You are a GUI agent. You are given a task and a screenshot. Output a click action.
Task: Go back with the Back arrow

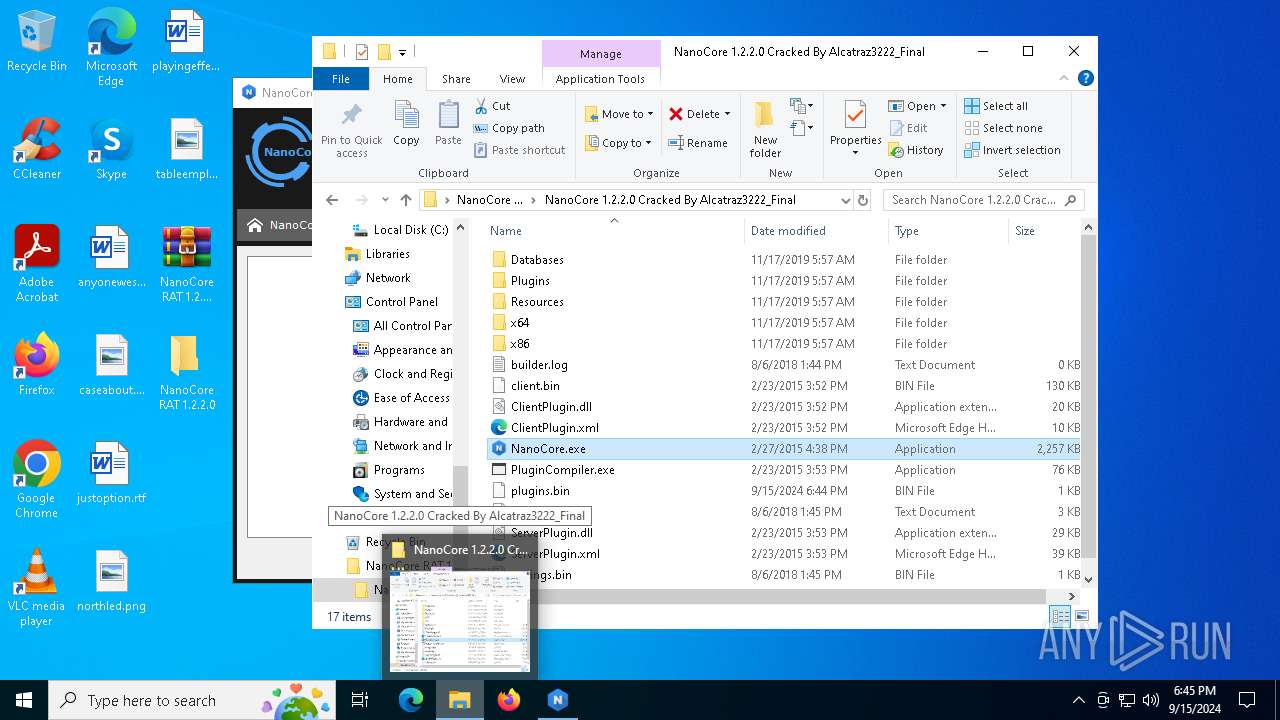pos(332,200)
